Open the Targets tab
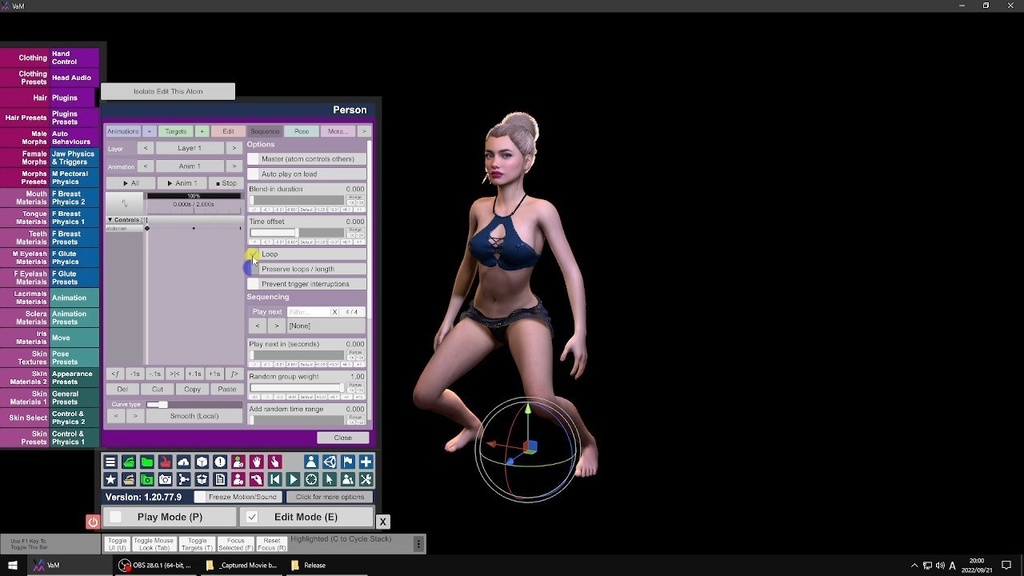 pyautogui.click(x=176, y=131)
